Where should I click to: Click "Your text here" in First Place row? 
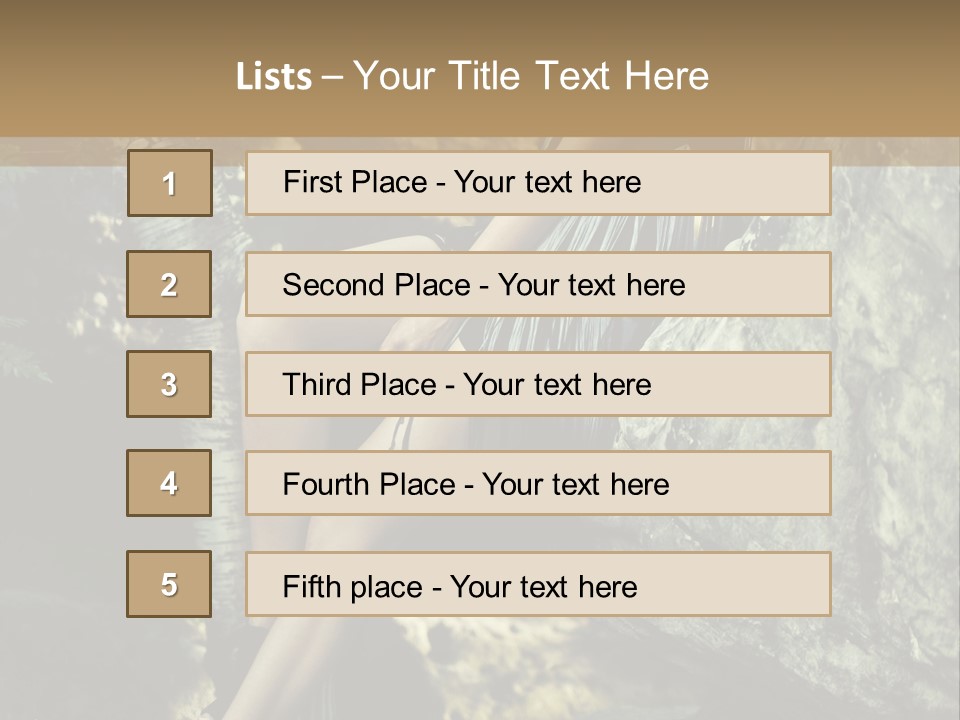pos(547,182)
